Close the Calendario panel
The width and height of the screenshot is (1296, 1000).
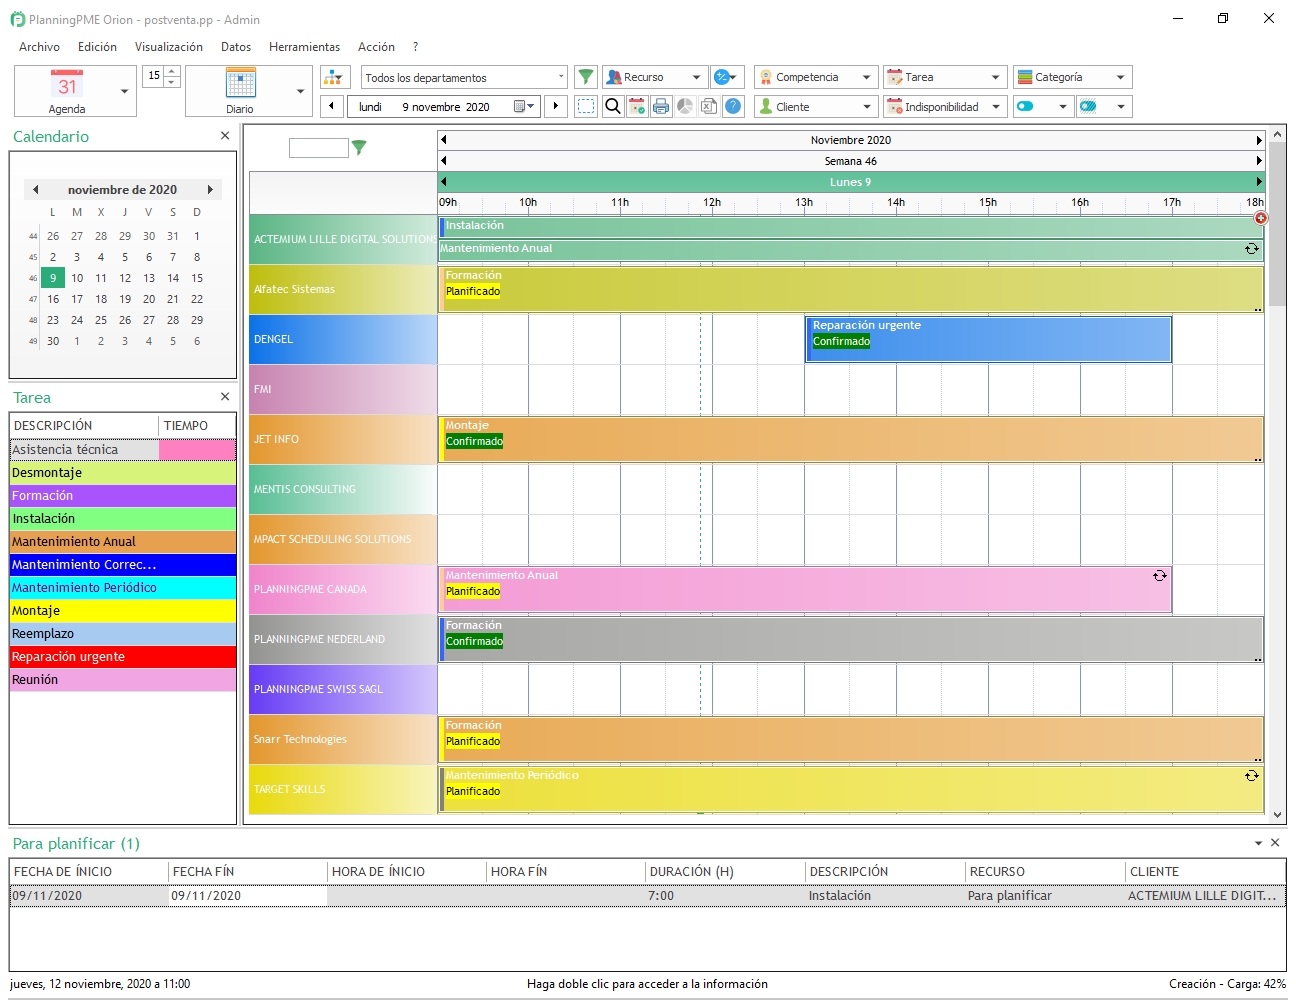tap(225, 136)
